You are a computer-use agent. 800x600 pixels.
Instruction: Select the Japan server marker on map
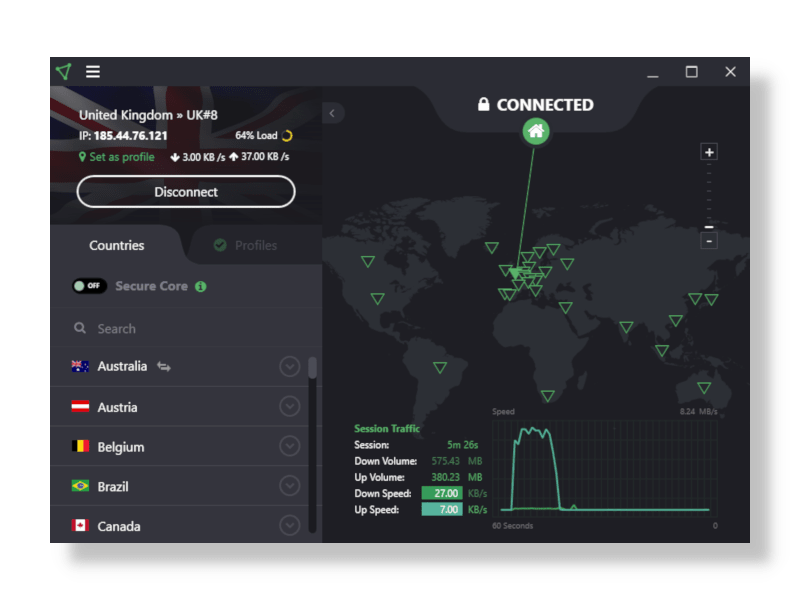click(711, 299)
